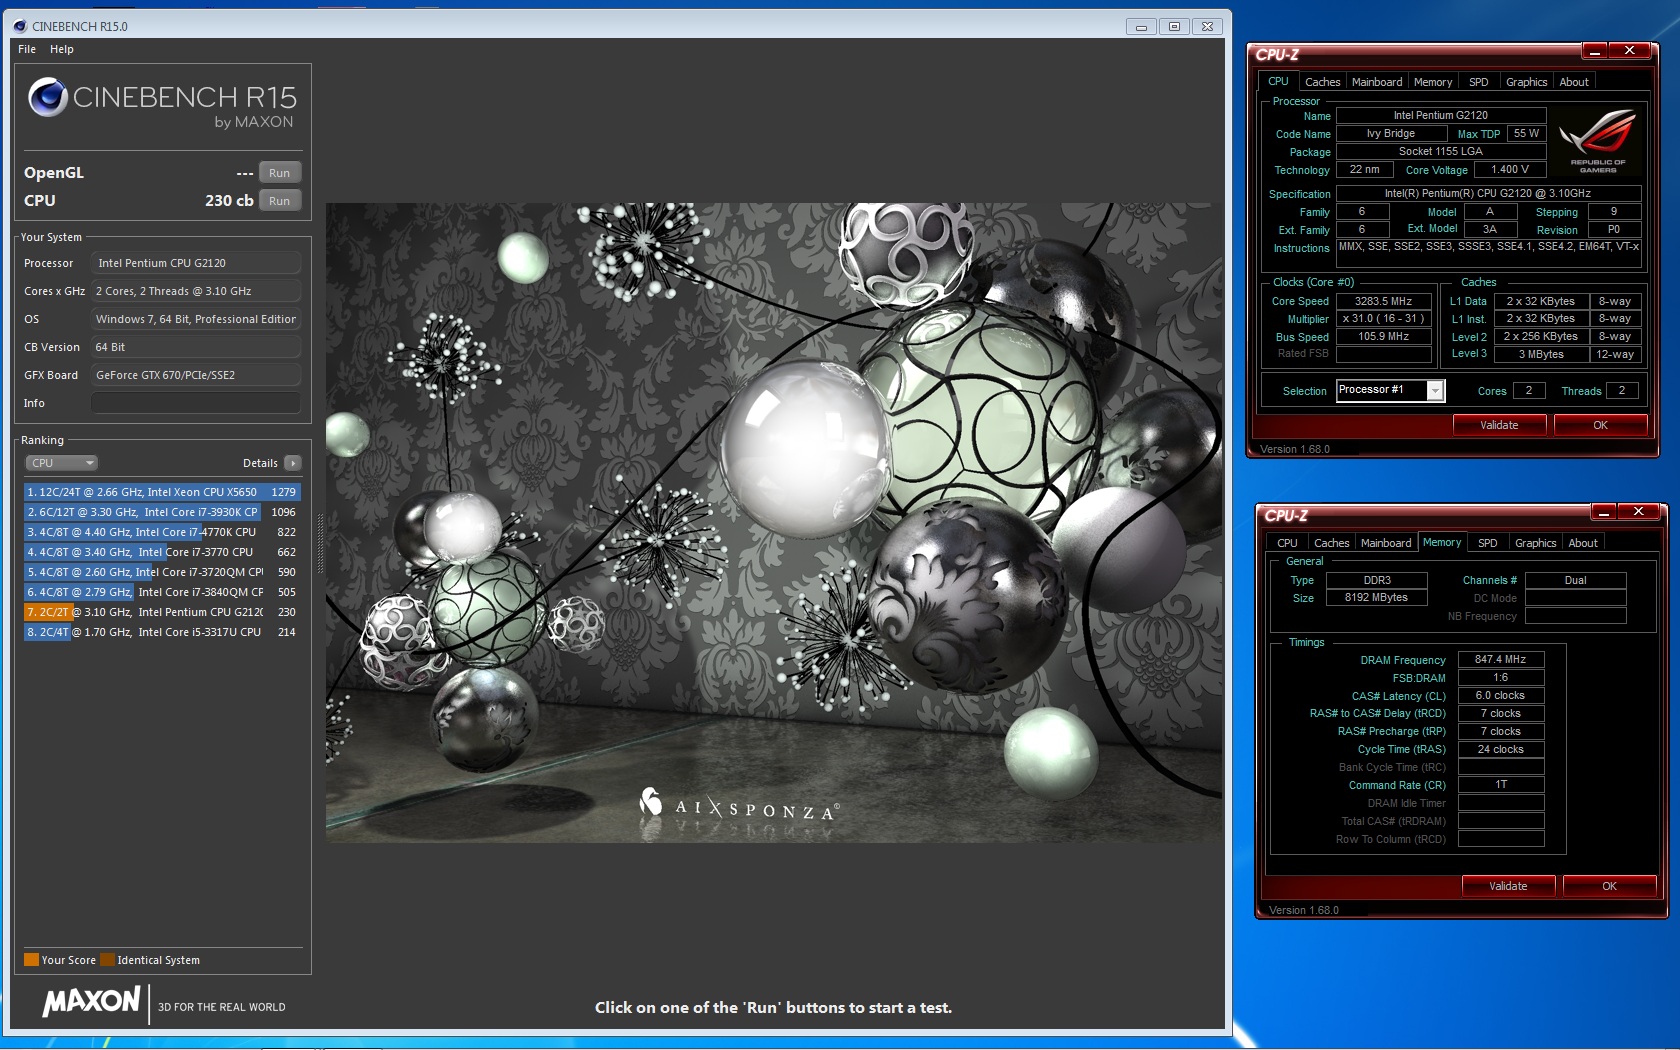Click the Cinebench R15 logo icon
The image size is (1680, 1050).
[x=48, y=97]
